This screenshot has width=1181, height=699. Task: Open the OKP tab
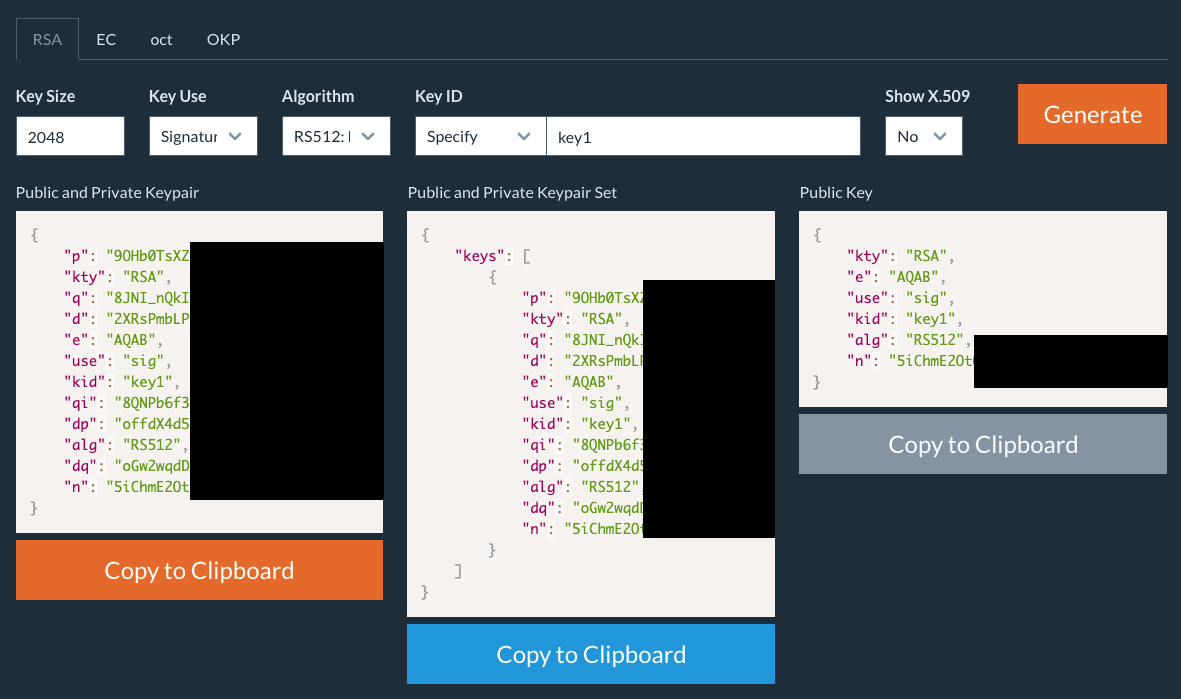point(223,39)
